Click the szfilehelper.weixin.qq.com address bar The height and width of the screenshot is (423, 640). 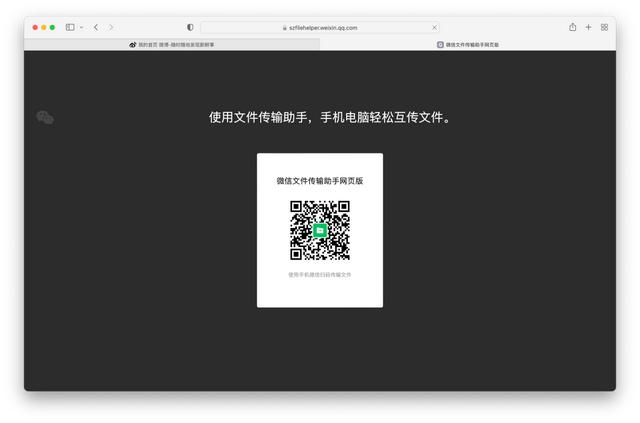pyautogui.click(x=320, y=28)
